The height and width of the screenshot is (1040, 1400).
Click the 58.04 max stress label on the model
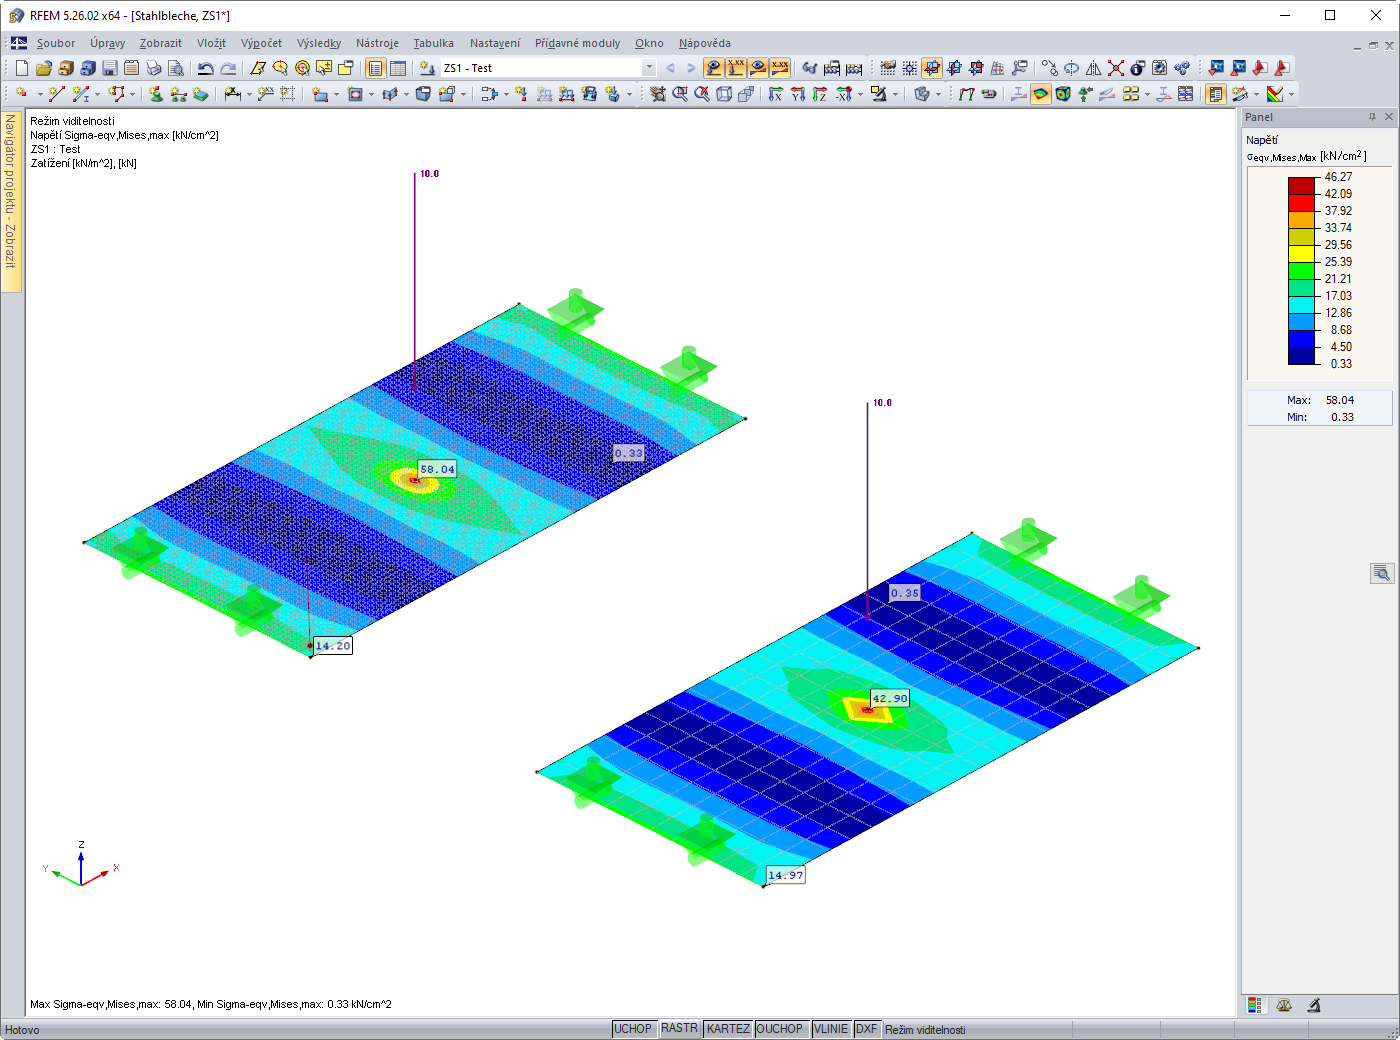click(x=437, y=469)
